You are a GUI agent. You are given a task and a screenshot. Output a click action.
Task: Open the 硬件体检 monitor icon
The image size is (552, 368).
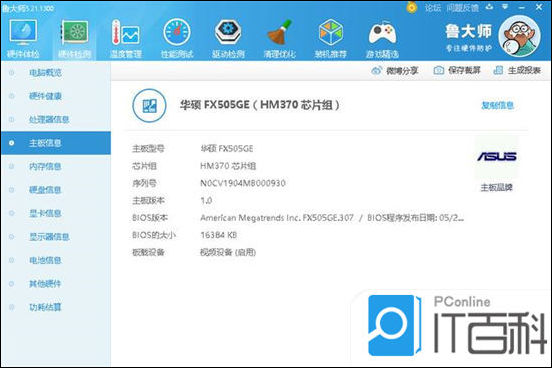(x=23, y=32)
